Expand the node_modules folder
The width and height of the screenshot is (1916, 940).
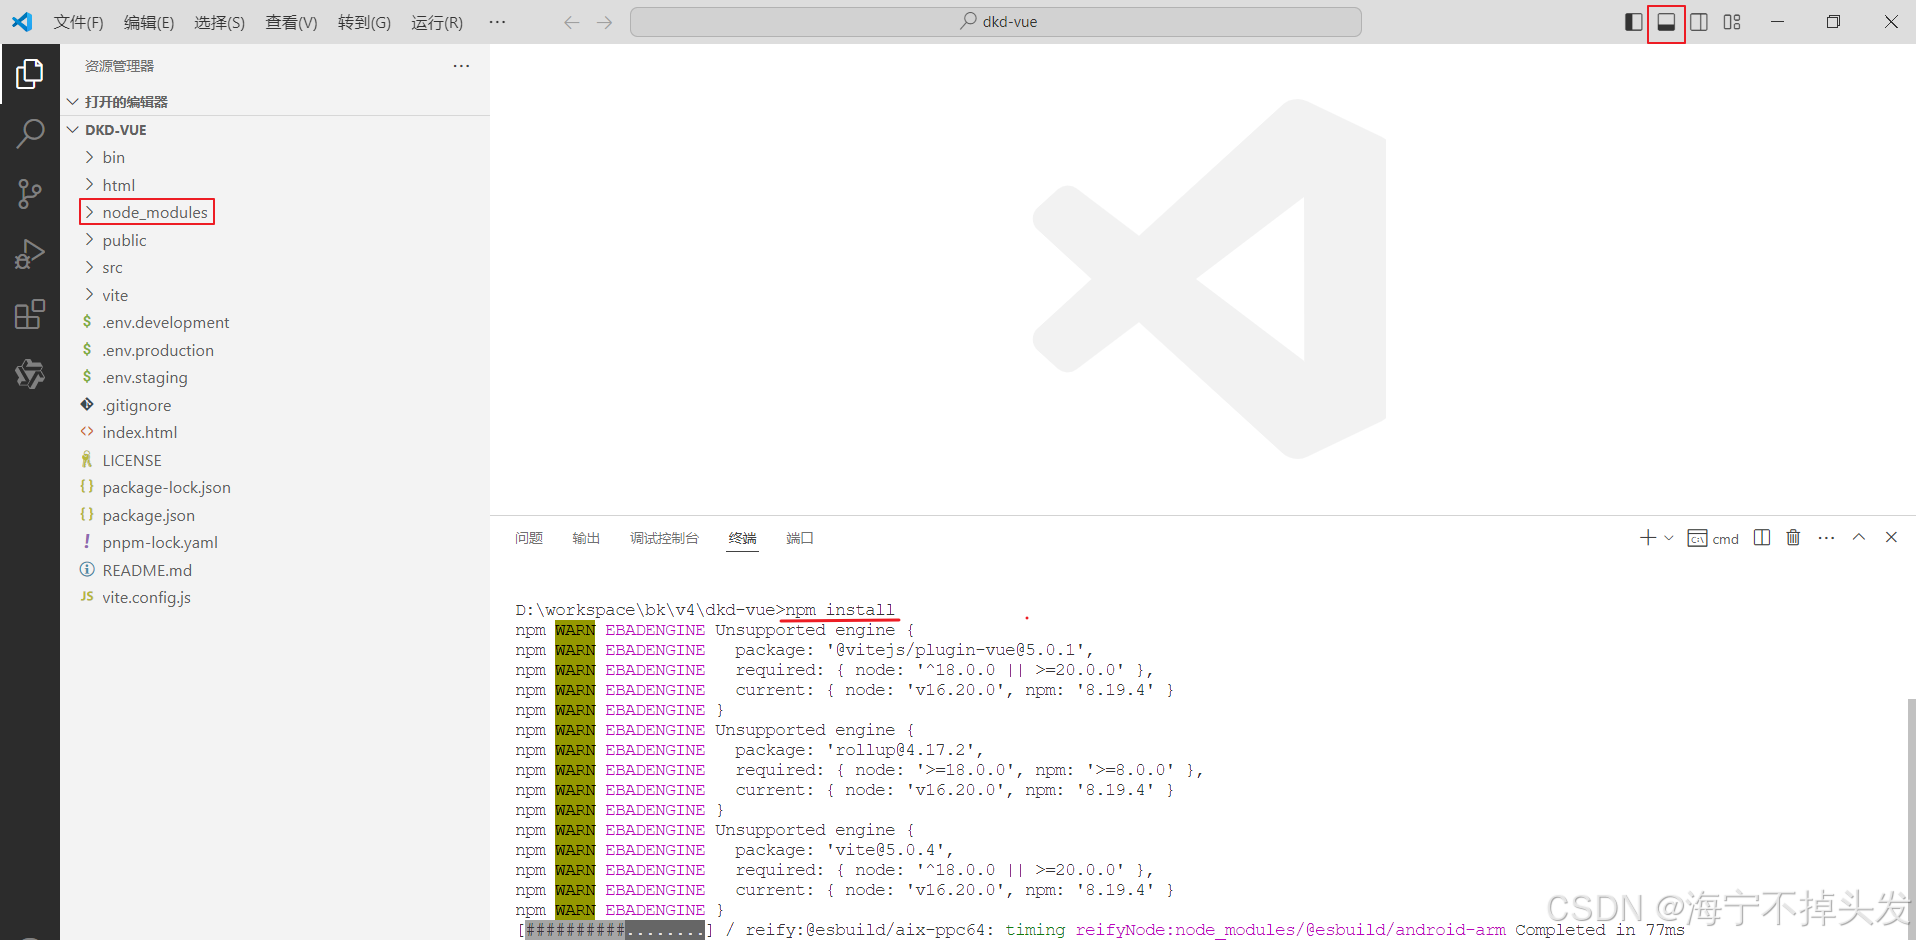click(x=275, y=212)
